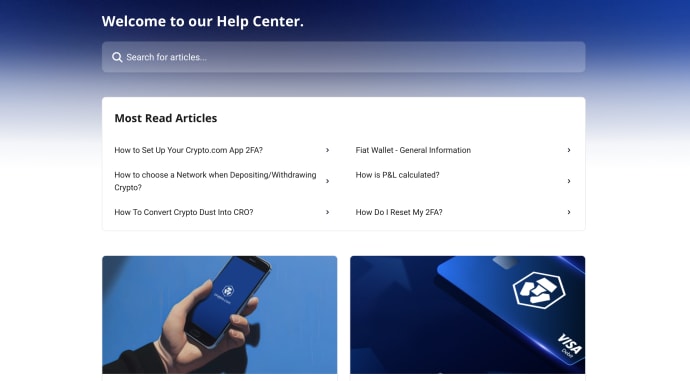Open the How is P&L calculated article
Viewport: 690px width, 381px height.
pyautogui.click(x=397, y=175)
